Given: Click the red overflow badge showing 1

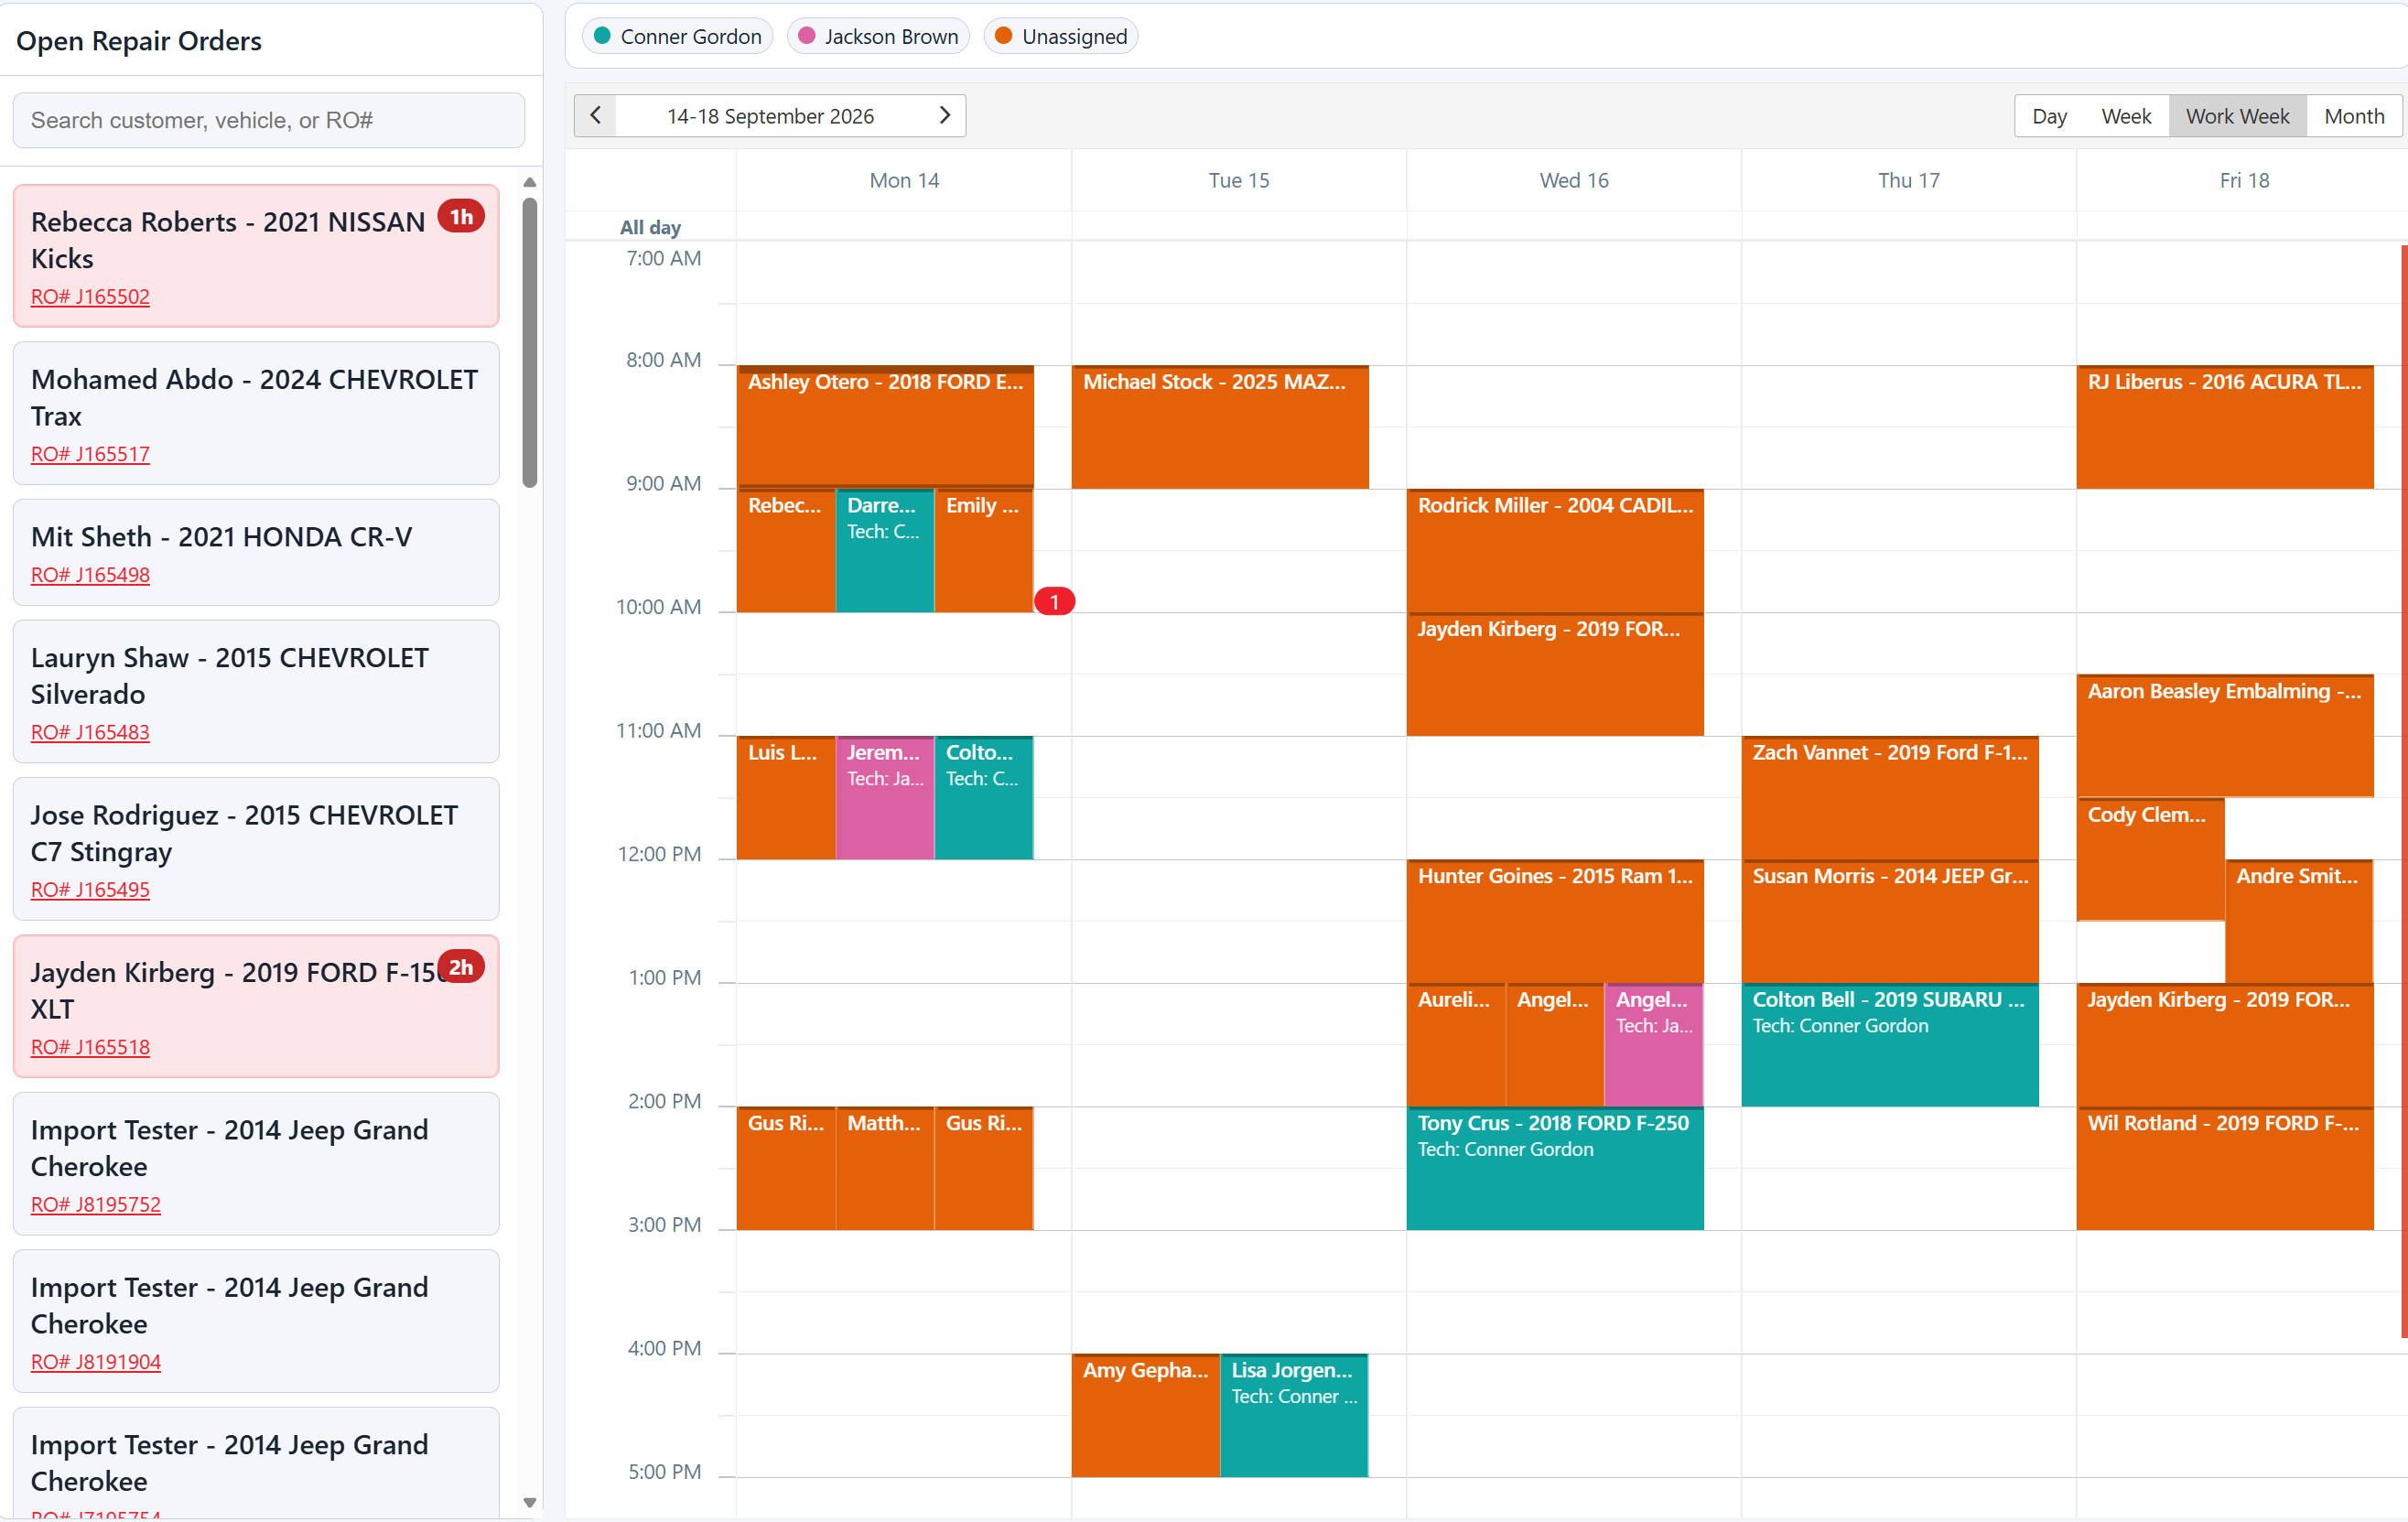Looking at the screenshot, I should click(x=1053, y=602).
